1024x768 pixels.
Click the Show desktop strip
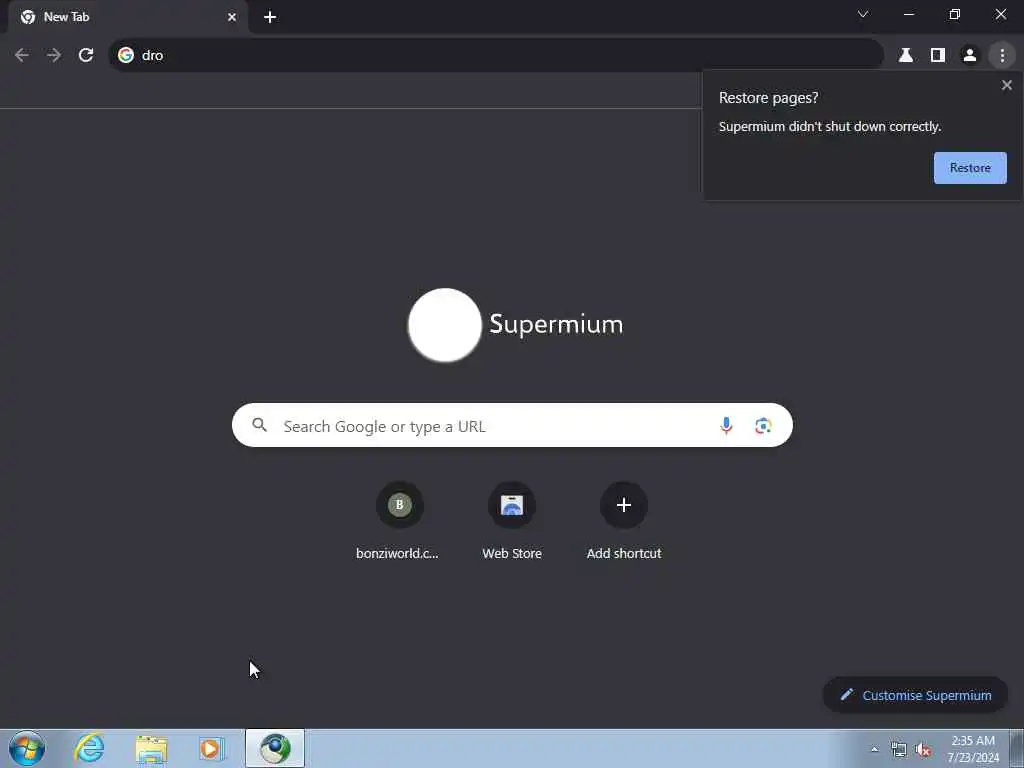click(1017, 748)
